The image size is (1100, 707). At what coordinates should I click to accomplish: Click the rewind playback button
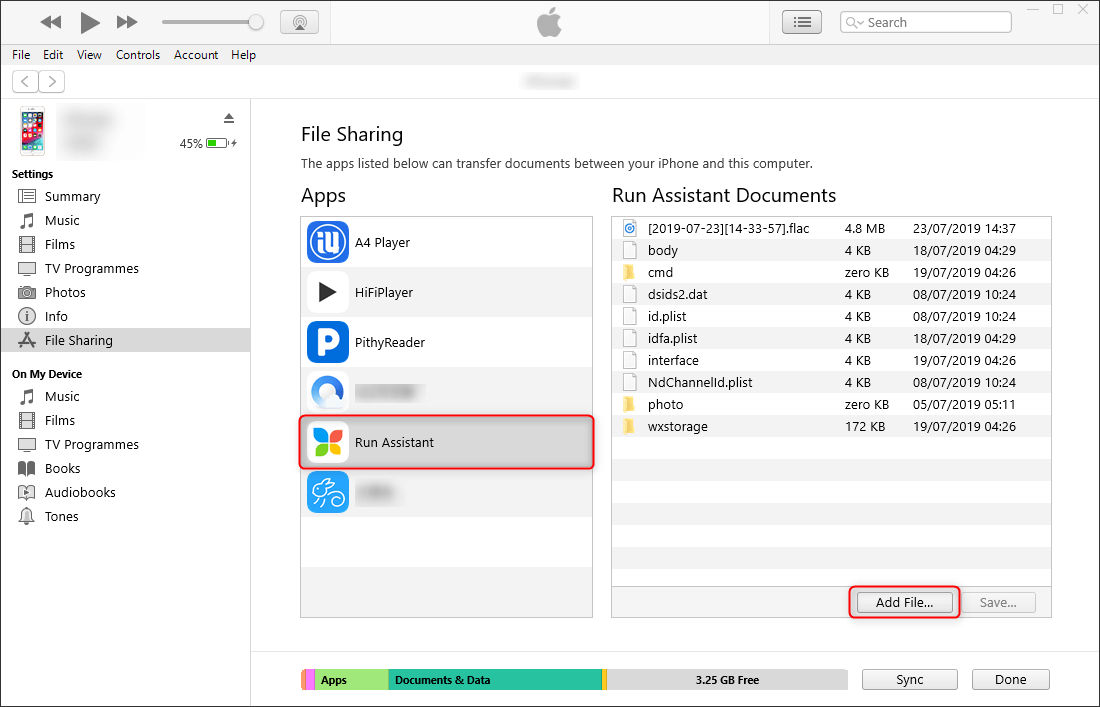(x=51, y=22)
